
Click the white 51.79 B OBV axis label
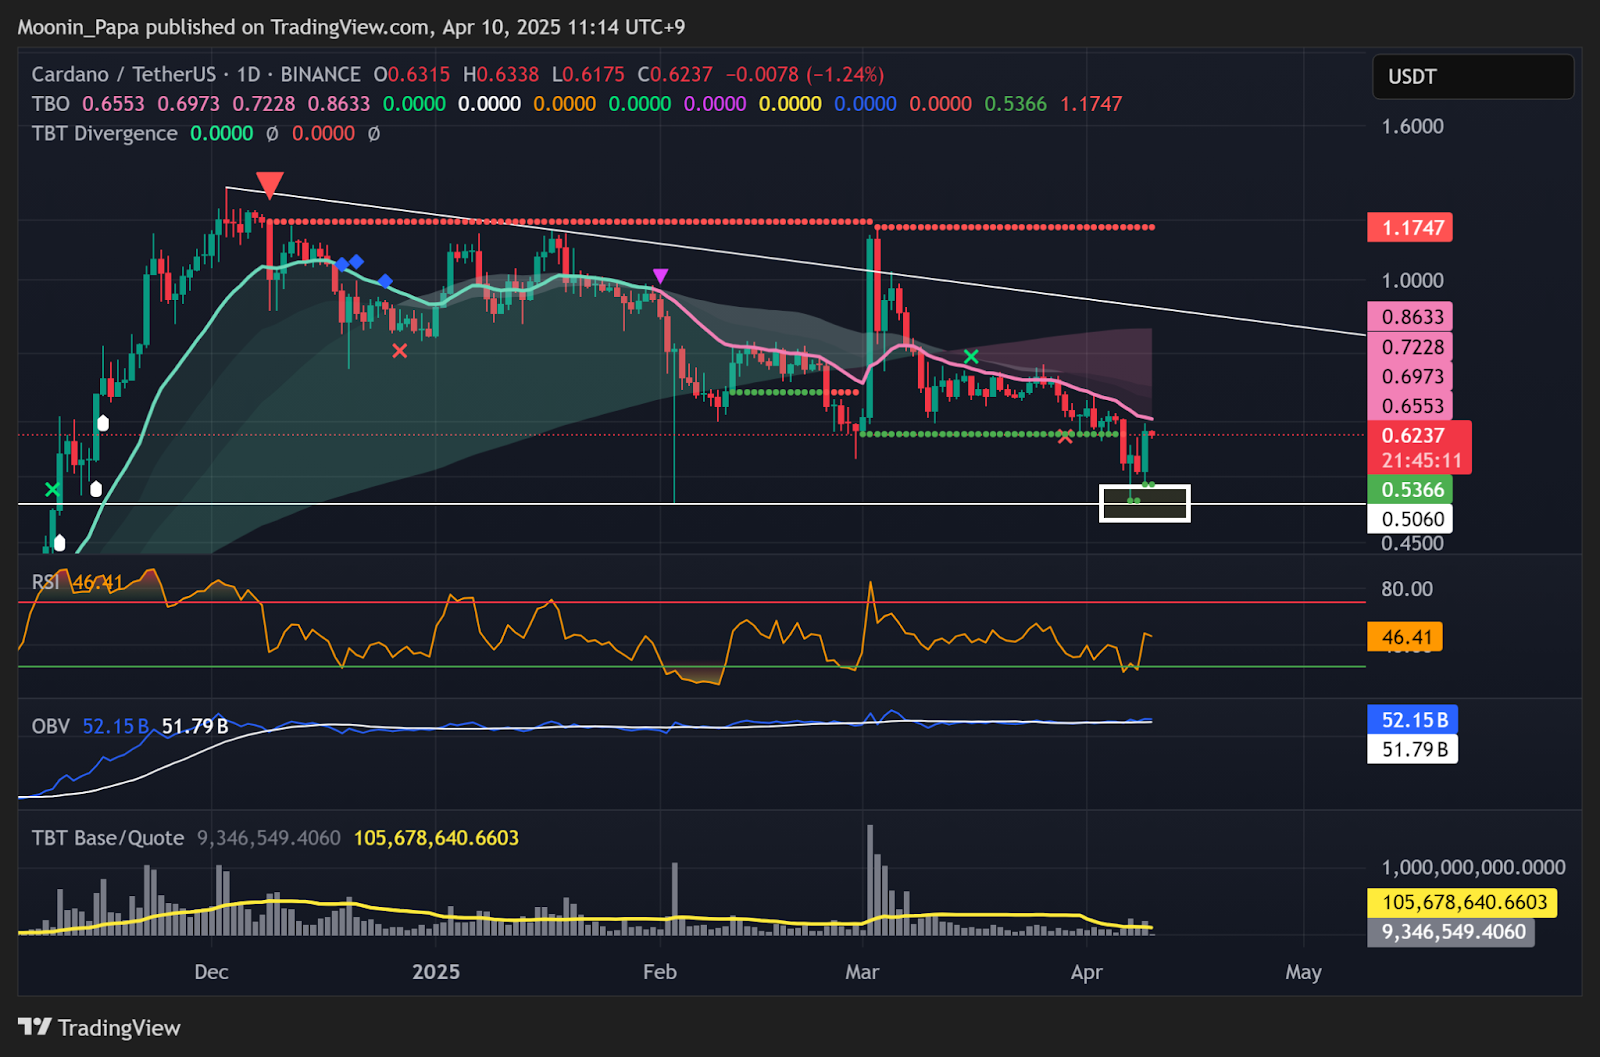1413,749
